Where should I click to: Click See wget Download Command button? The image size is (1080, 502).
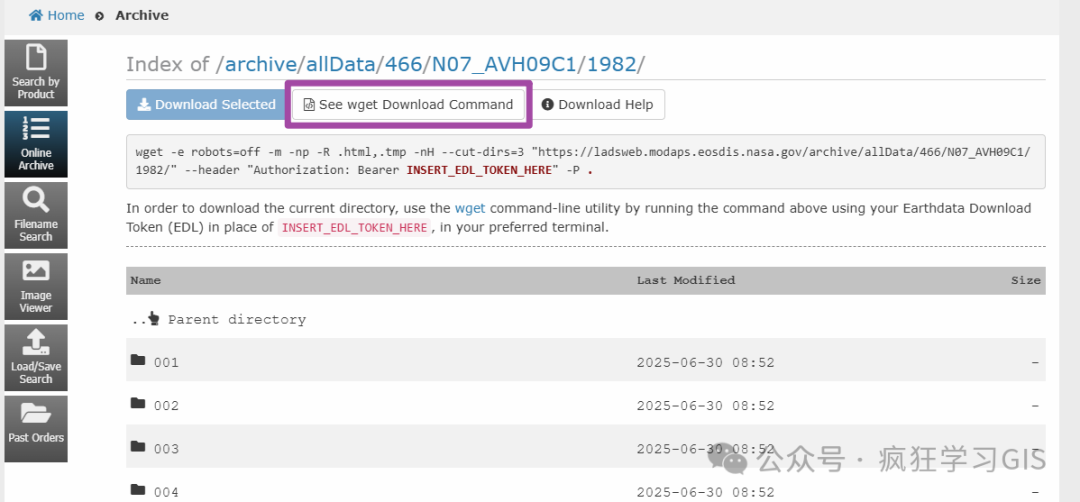[x=408, y=105]
